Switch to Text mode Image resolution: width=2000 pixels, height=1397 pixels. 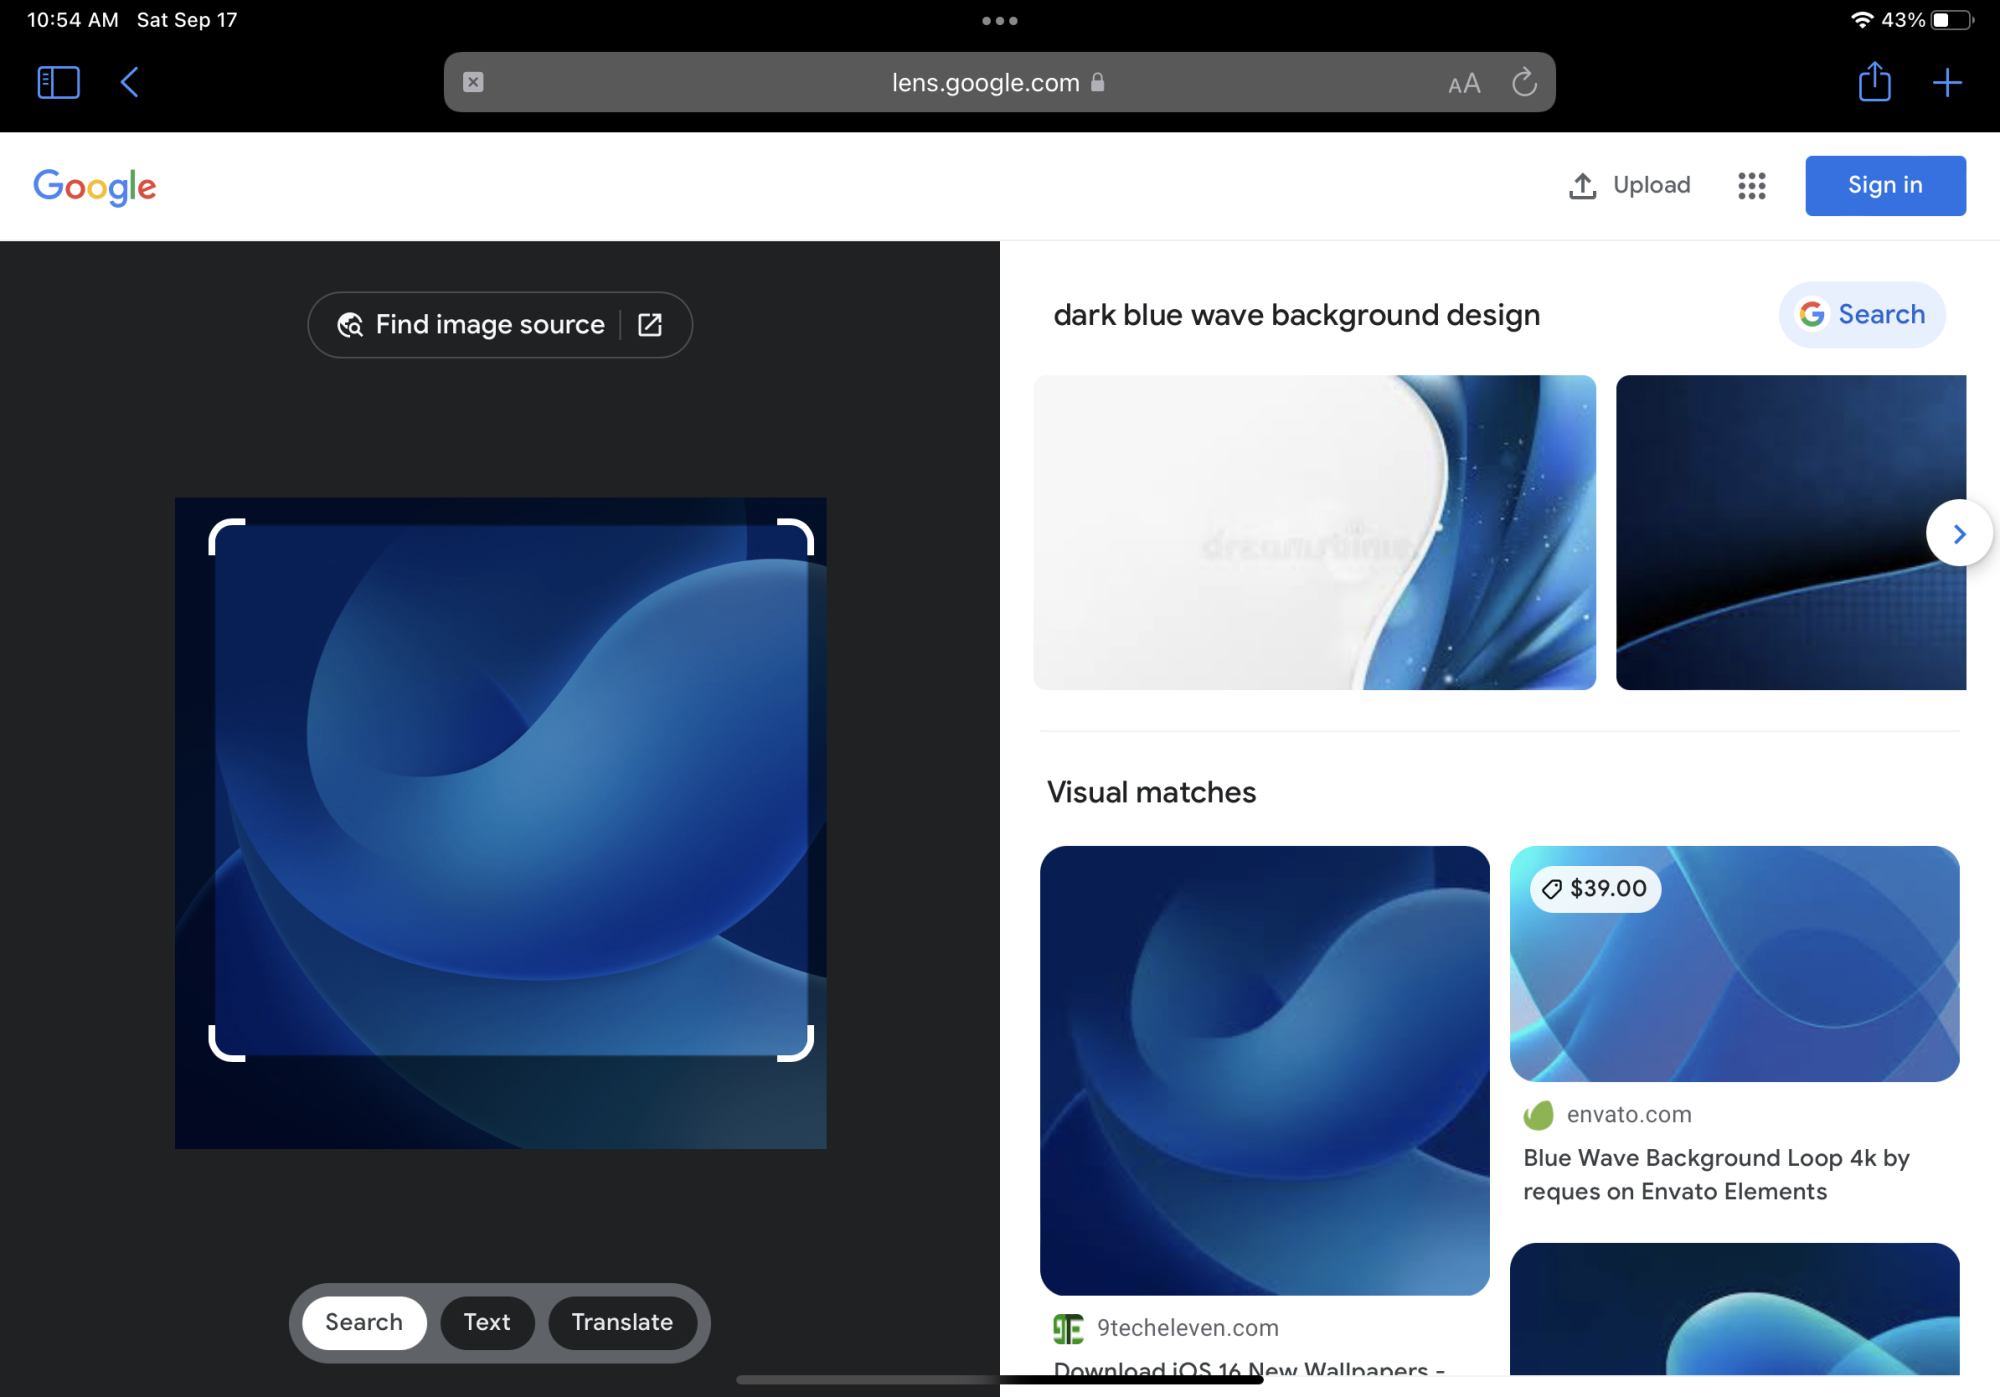click(x=487, y=1322)
